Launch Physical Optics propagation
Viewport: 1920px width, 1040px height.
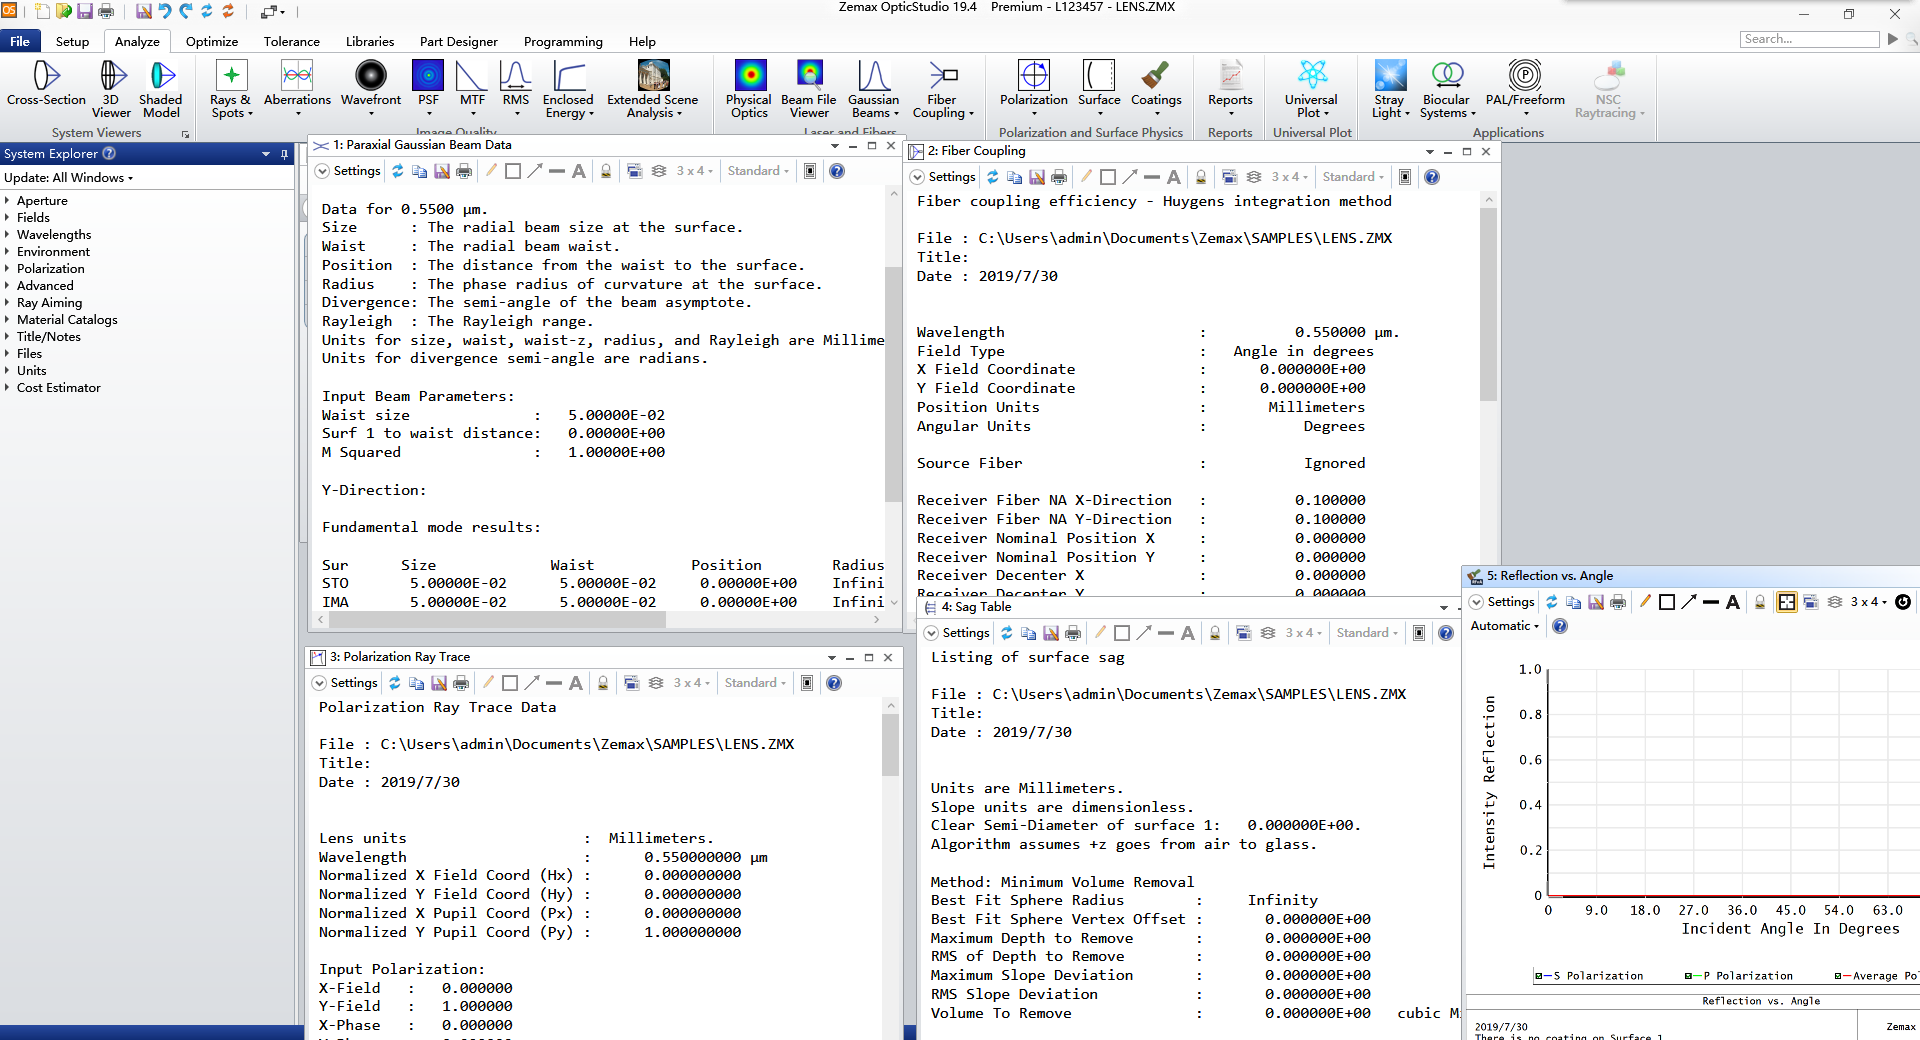pyautogui.click(x=749, y=89)
